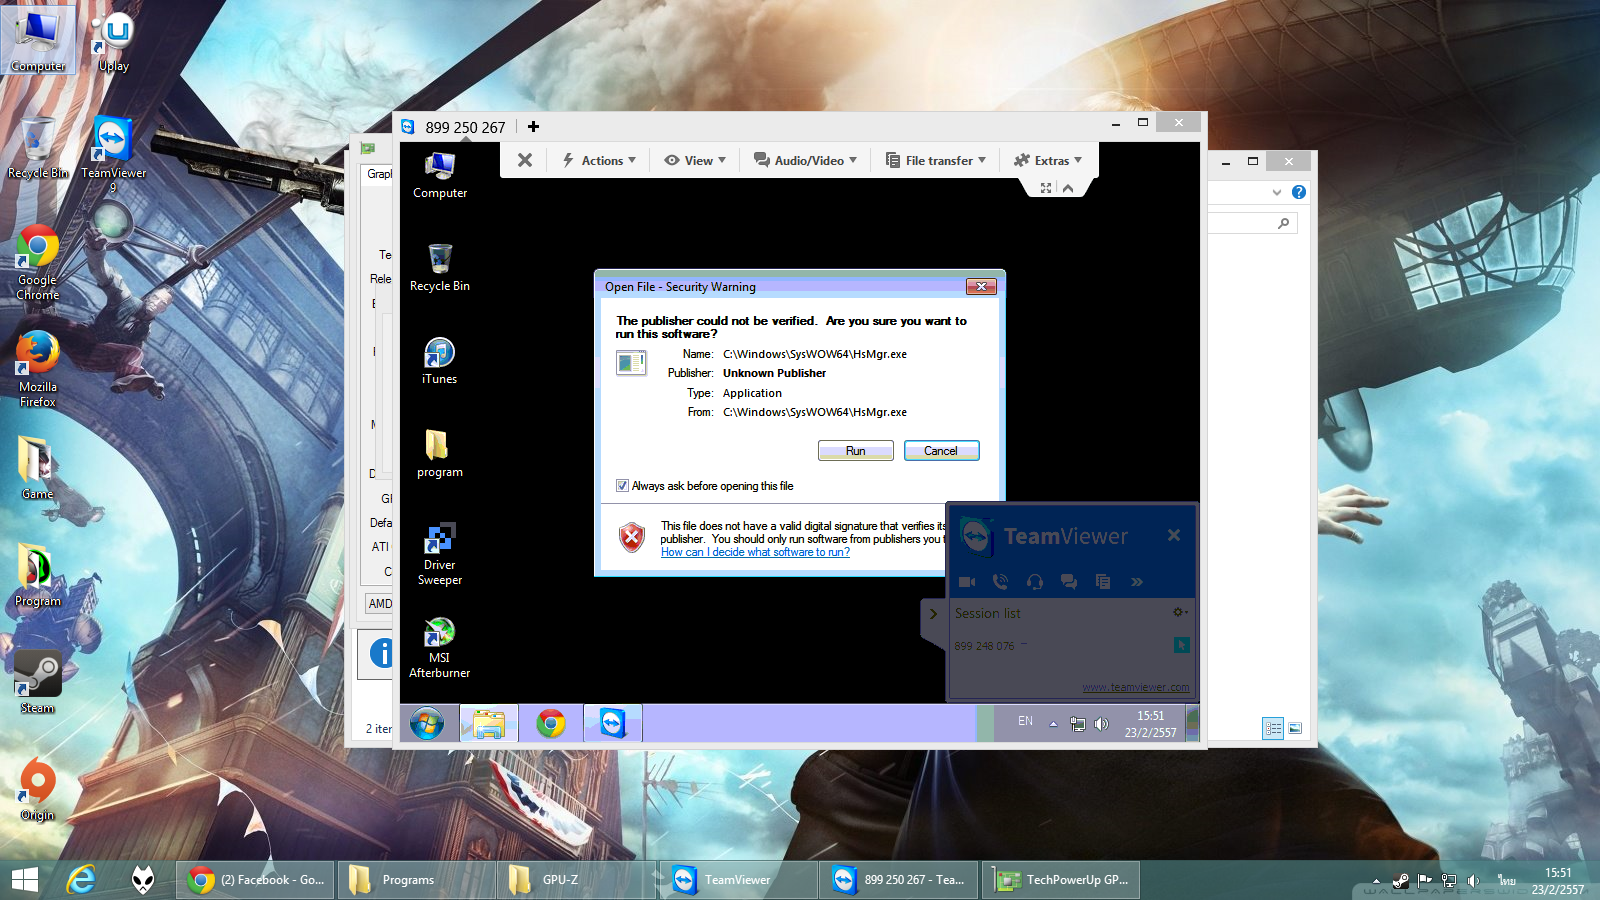Click the headset icon in TeamViewer panel
This screenshot has height=900, width=1600.
[x=1034, y=581]
